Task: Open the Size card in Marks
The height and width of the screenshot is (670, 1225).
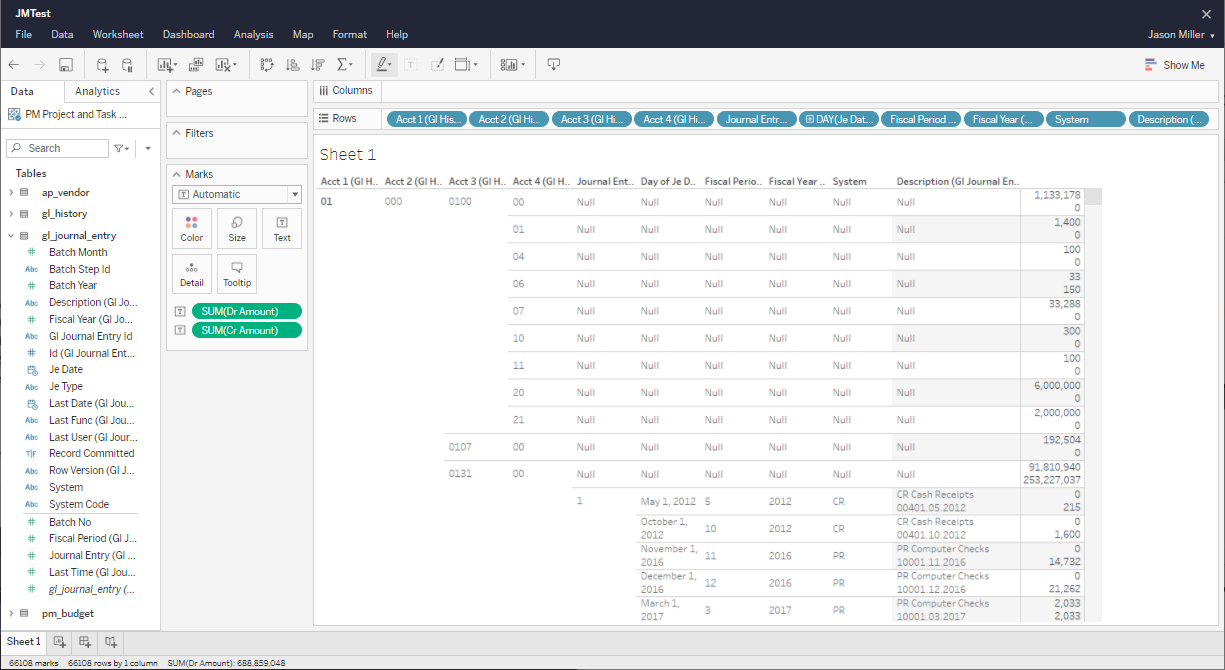Action: [237, 229]
